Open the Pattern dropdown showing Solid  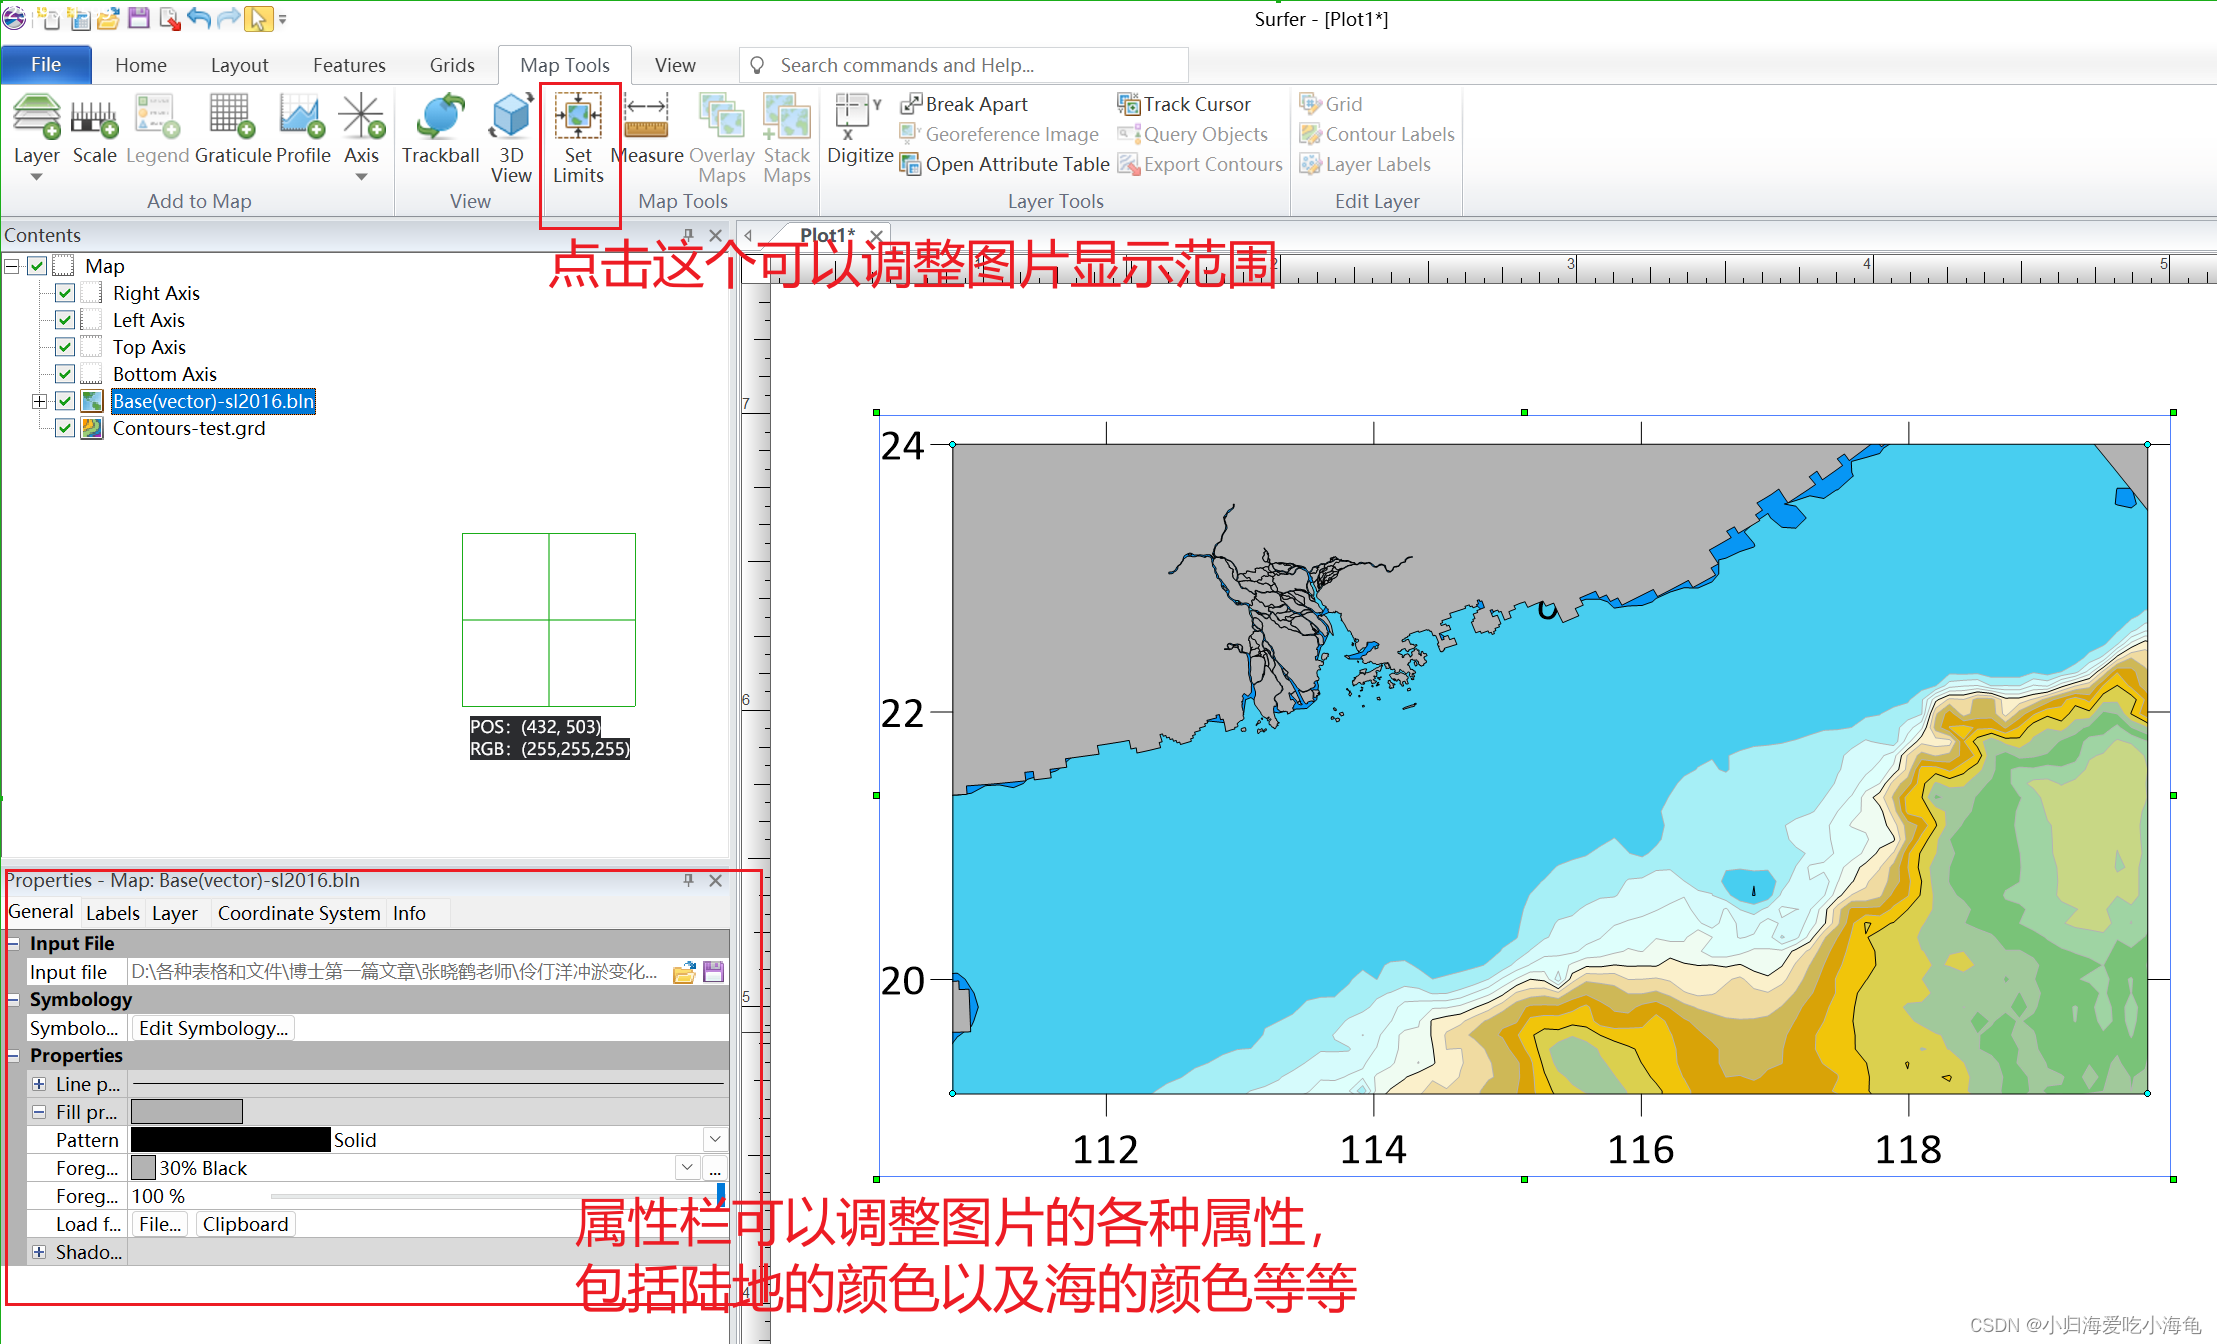pyautogui.click(x=714, y=1139)
